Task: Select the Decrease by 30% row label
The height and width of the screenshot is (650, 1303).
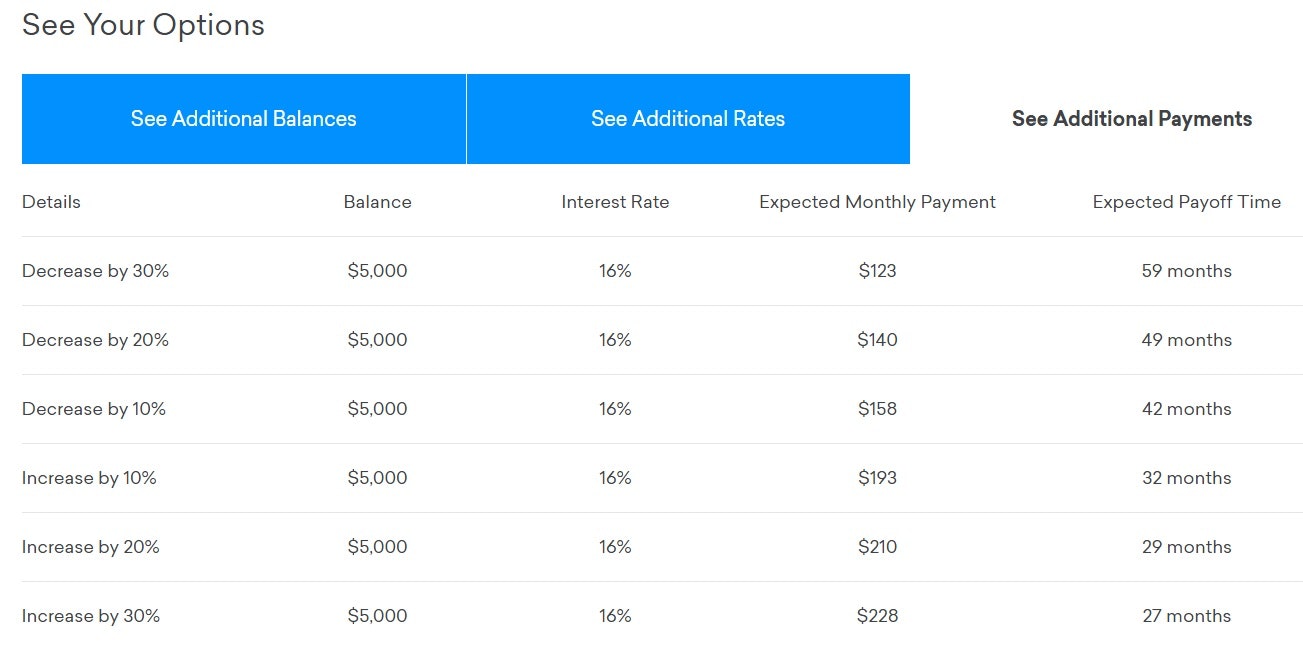Action: coord(95,271)
